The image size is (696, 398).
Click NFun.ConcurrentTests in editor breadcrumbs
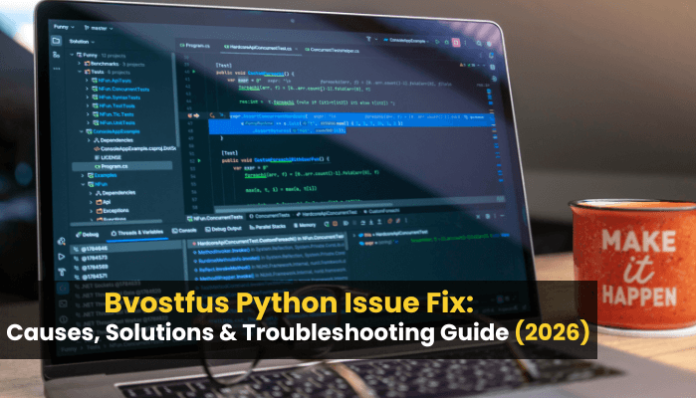click(215, 217)
